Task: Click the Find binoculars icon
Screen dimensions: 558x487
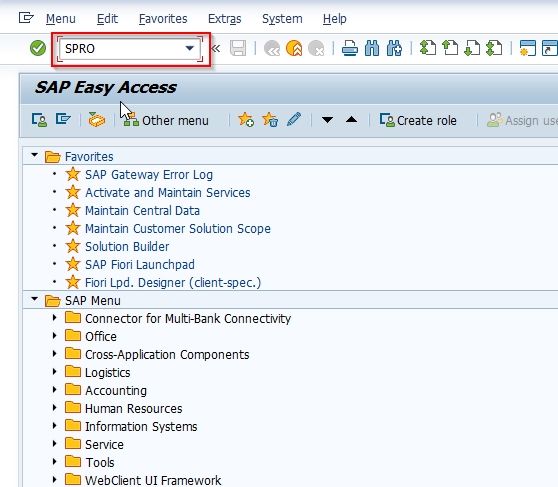Action: coord(372,48)
